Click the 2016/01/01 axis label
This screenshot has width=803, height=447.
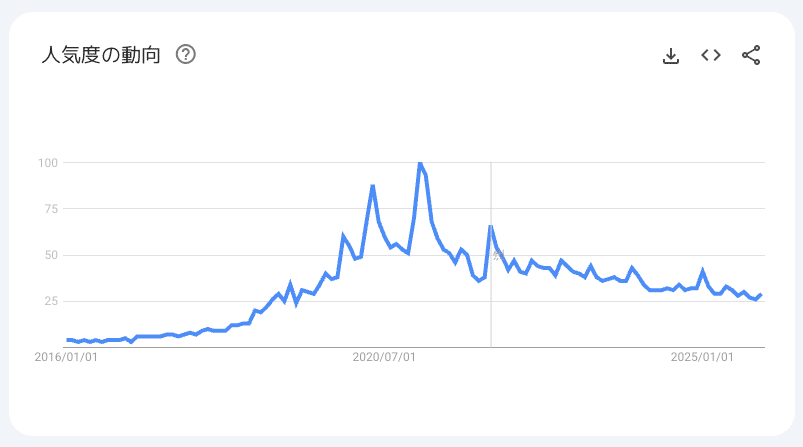tap(66, 357)
